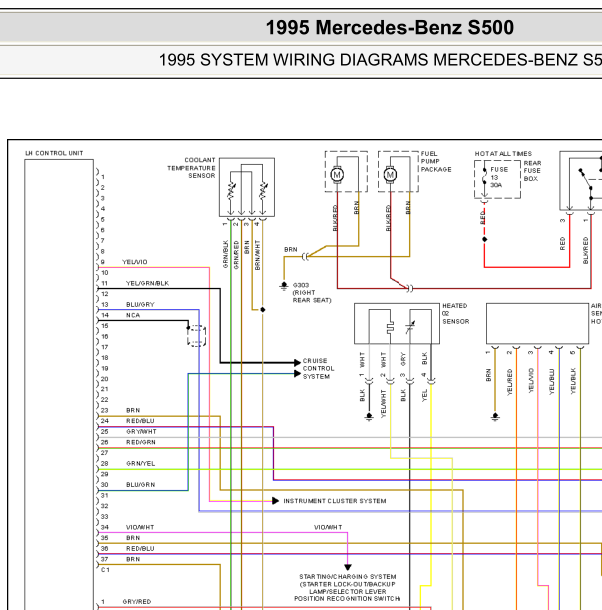
Task: Click the "G303 (RIGHT REAR SEAT)" label
Action: tap(312, 293)
